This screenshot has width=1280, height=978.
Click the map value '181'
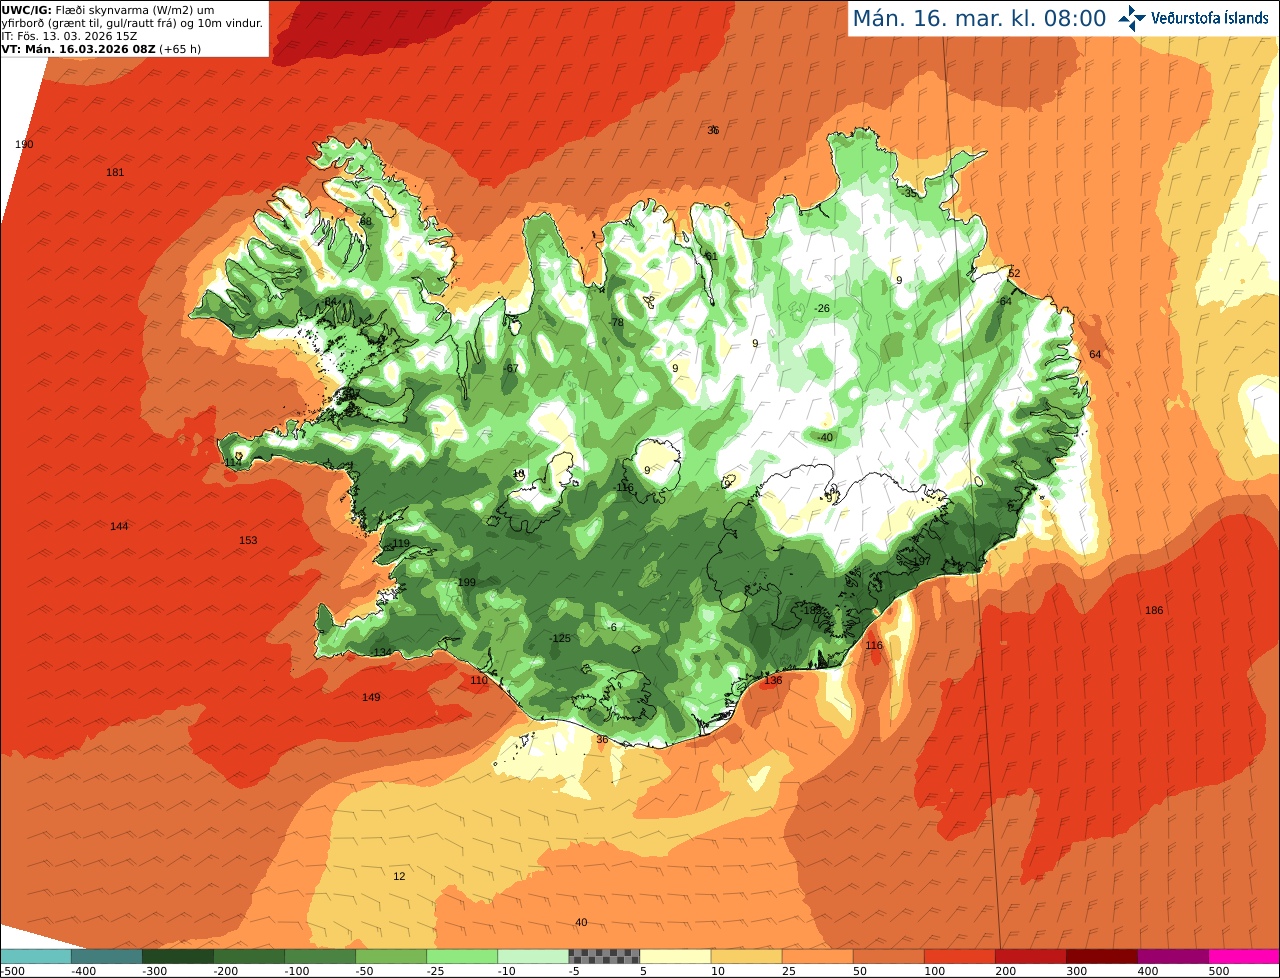click(x=115, y=173)
